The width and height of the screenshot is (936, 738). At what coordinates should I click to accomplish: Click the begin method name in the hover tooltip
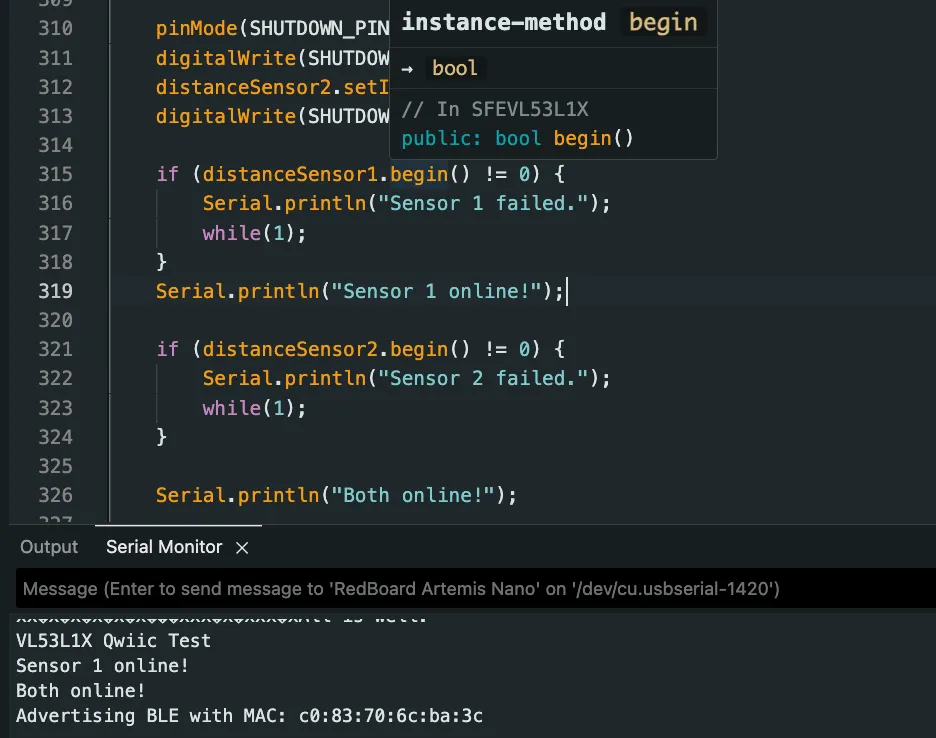pyautogui.click(x=663, y=21)
